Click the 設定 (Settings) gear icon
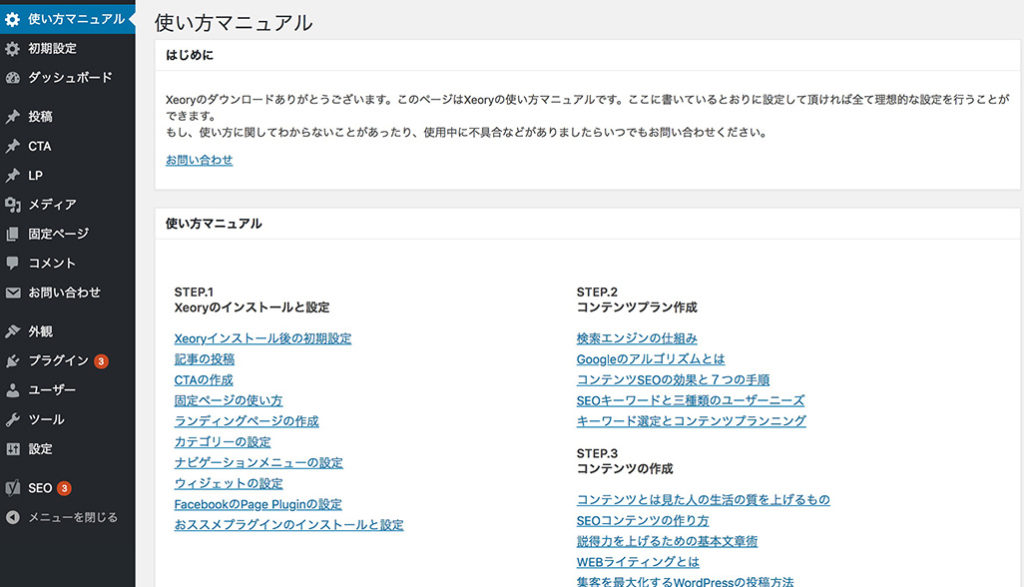1024x587 pixels. [13, 448]
